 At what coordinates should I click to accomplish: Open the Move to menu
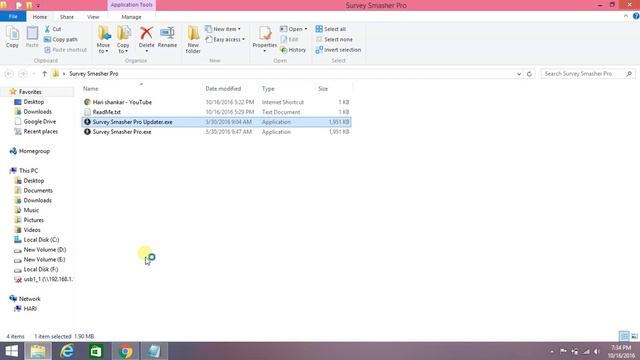coord(103,39)
